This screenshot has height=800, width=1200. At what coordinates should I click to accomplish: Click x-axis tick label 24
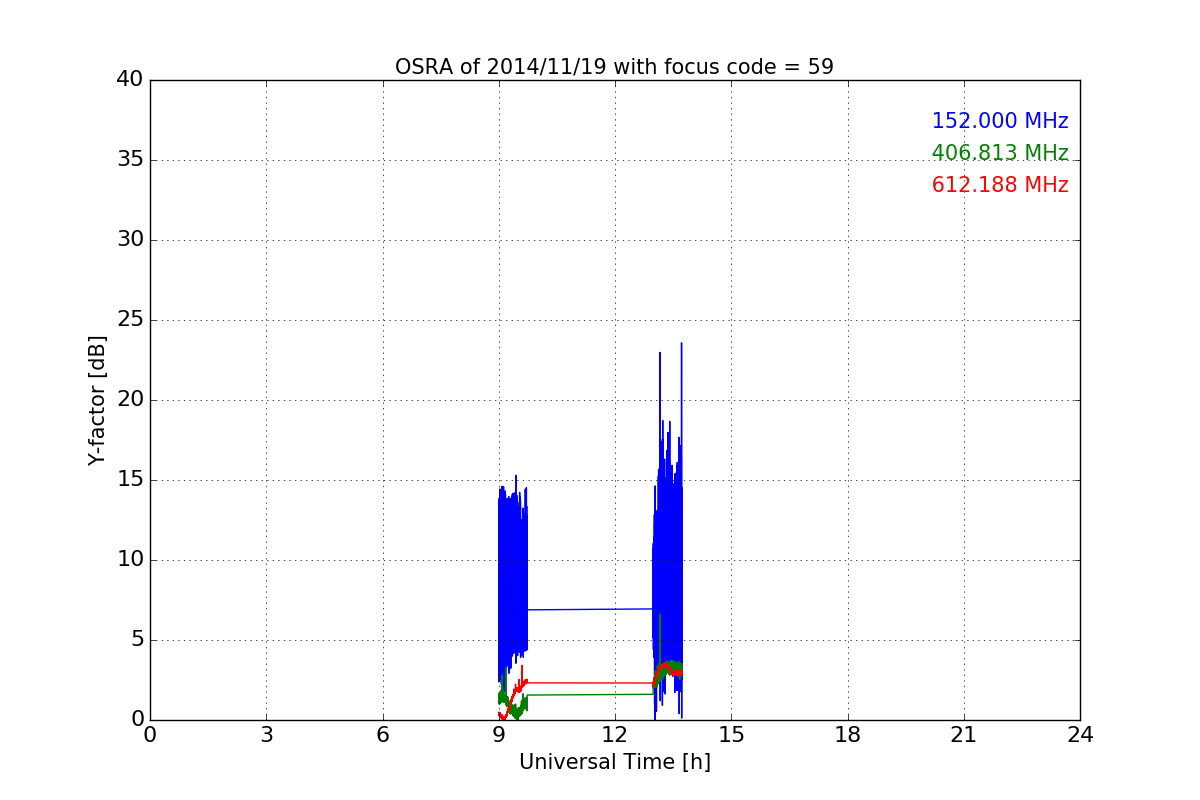click(1080, 735)
